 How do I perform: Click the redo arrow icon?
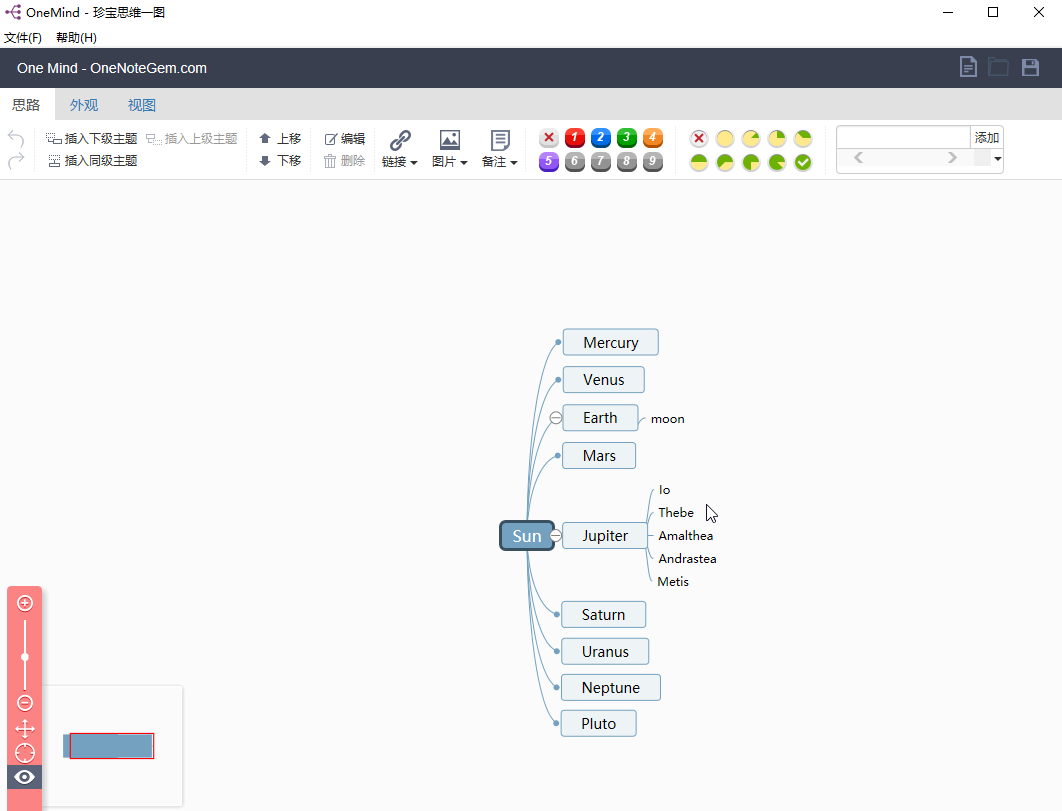pos(16,161)
